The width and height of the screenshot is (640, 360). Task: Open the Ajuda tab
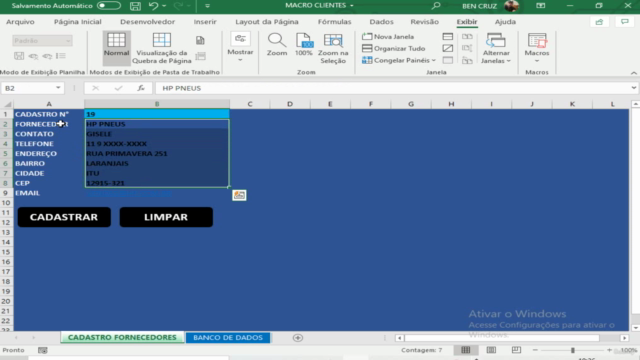pyautogui.click(x=505, y=22)
